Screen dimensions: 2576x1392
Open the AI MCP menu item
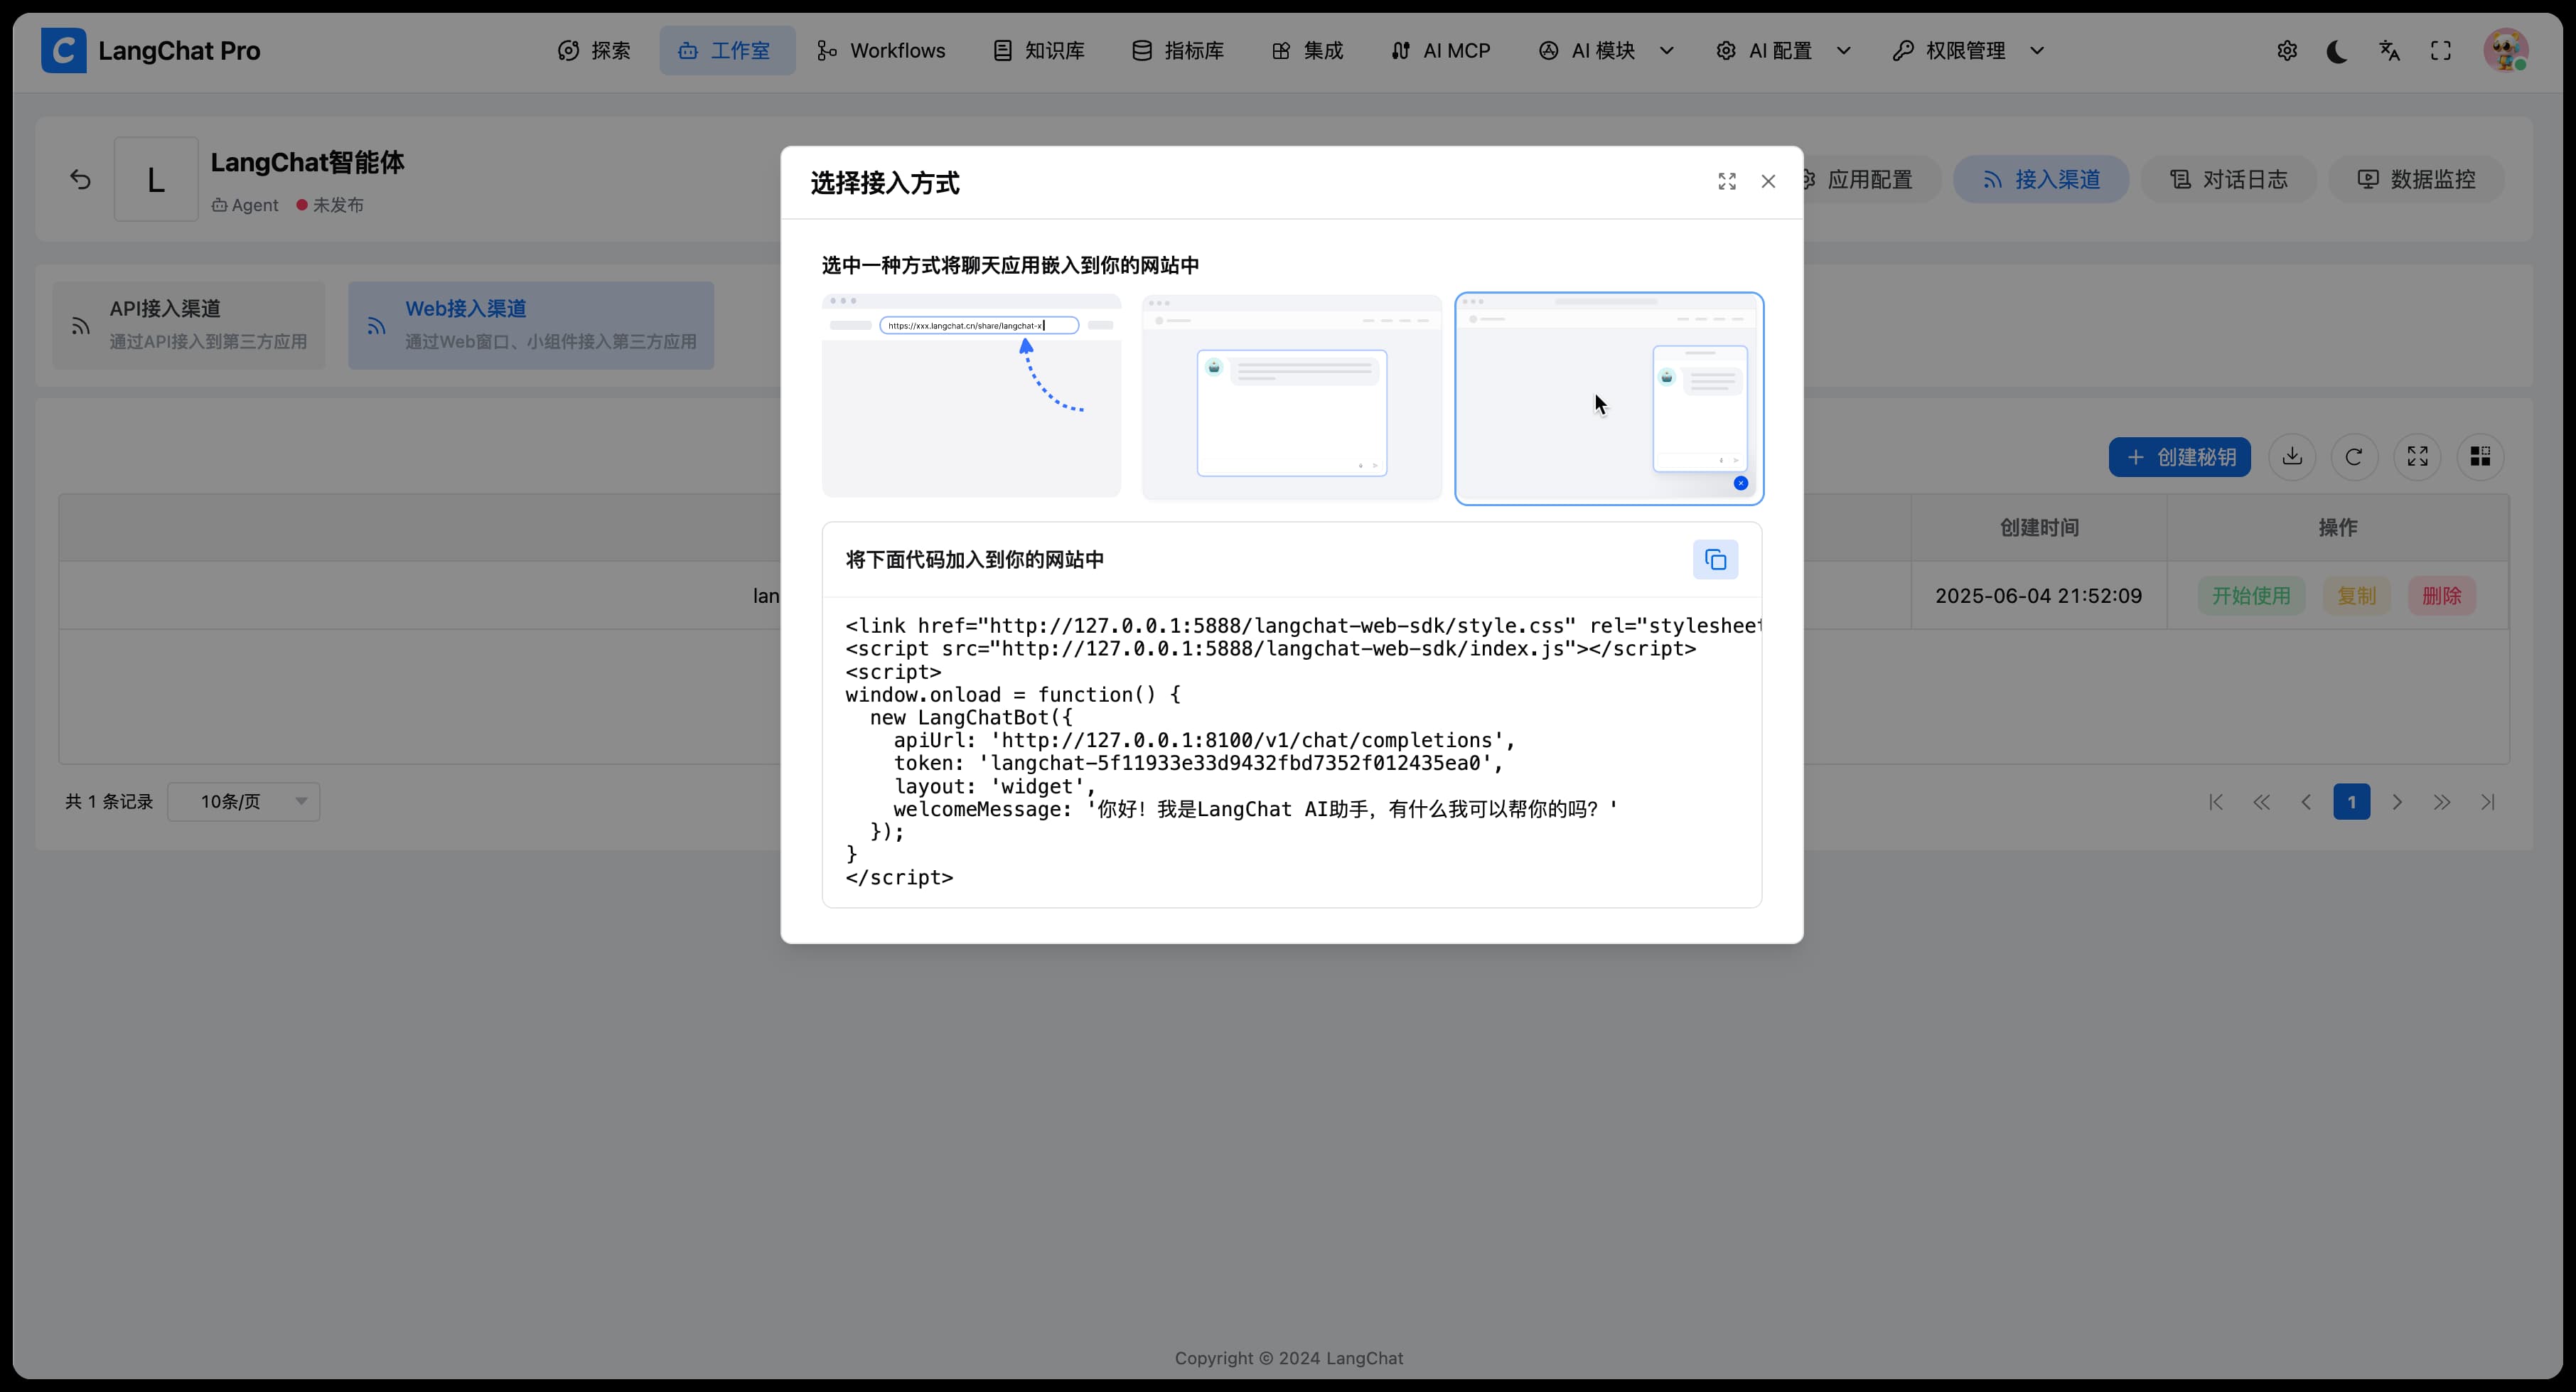coord(1440,50)
